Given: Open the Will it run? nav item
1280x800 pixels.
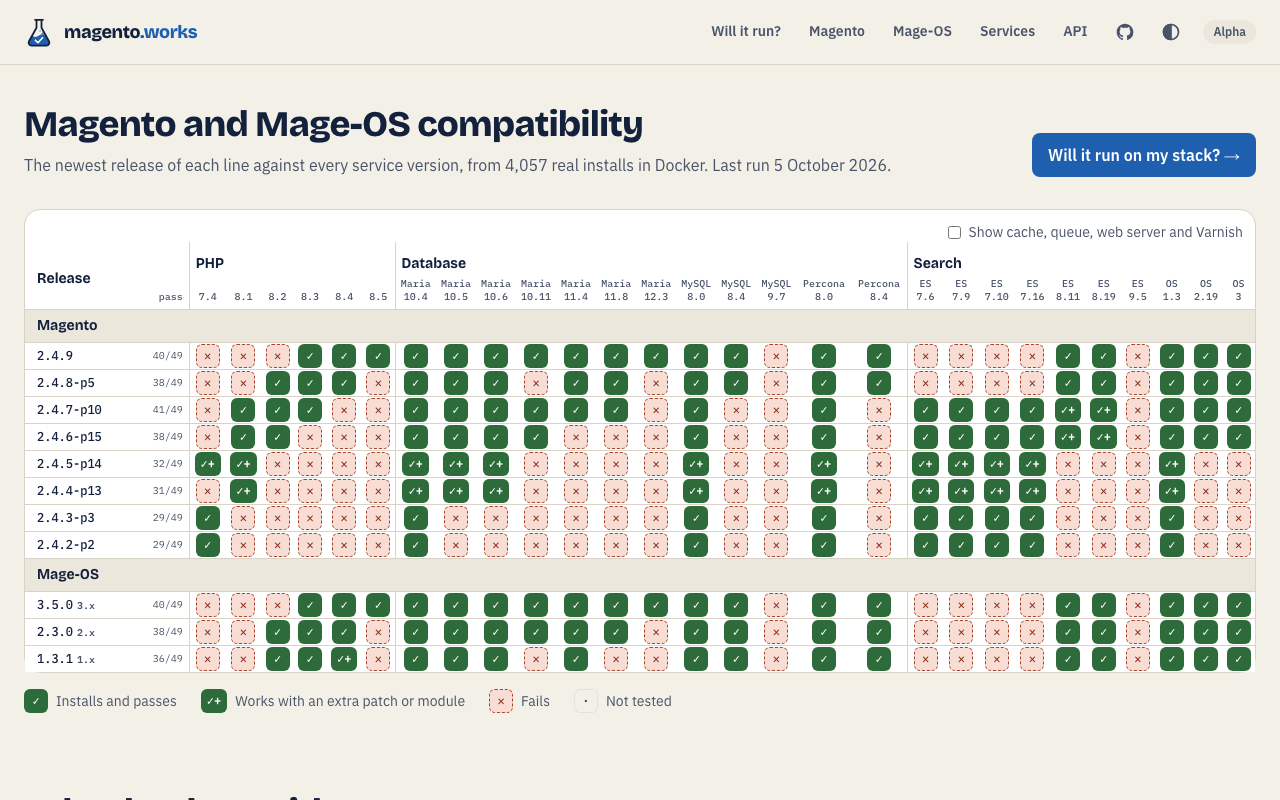Looking at the screenshot, I should pyautogui.click(x=746, y=32).
